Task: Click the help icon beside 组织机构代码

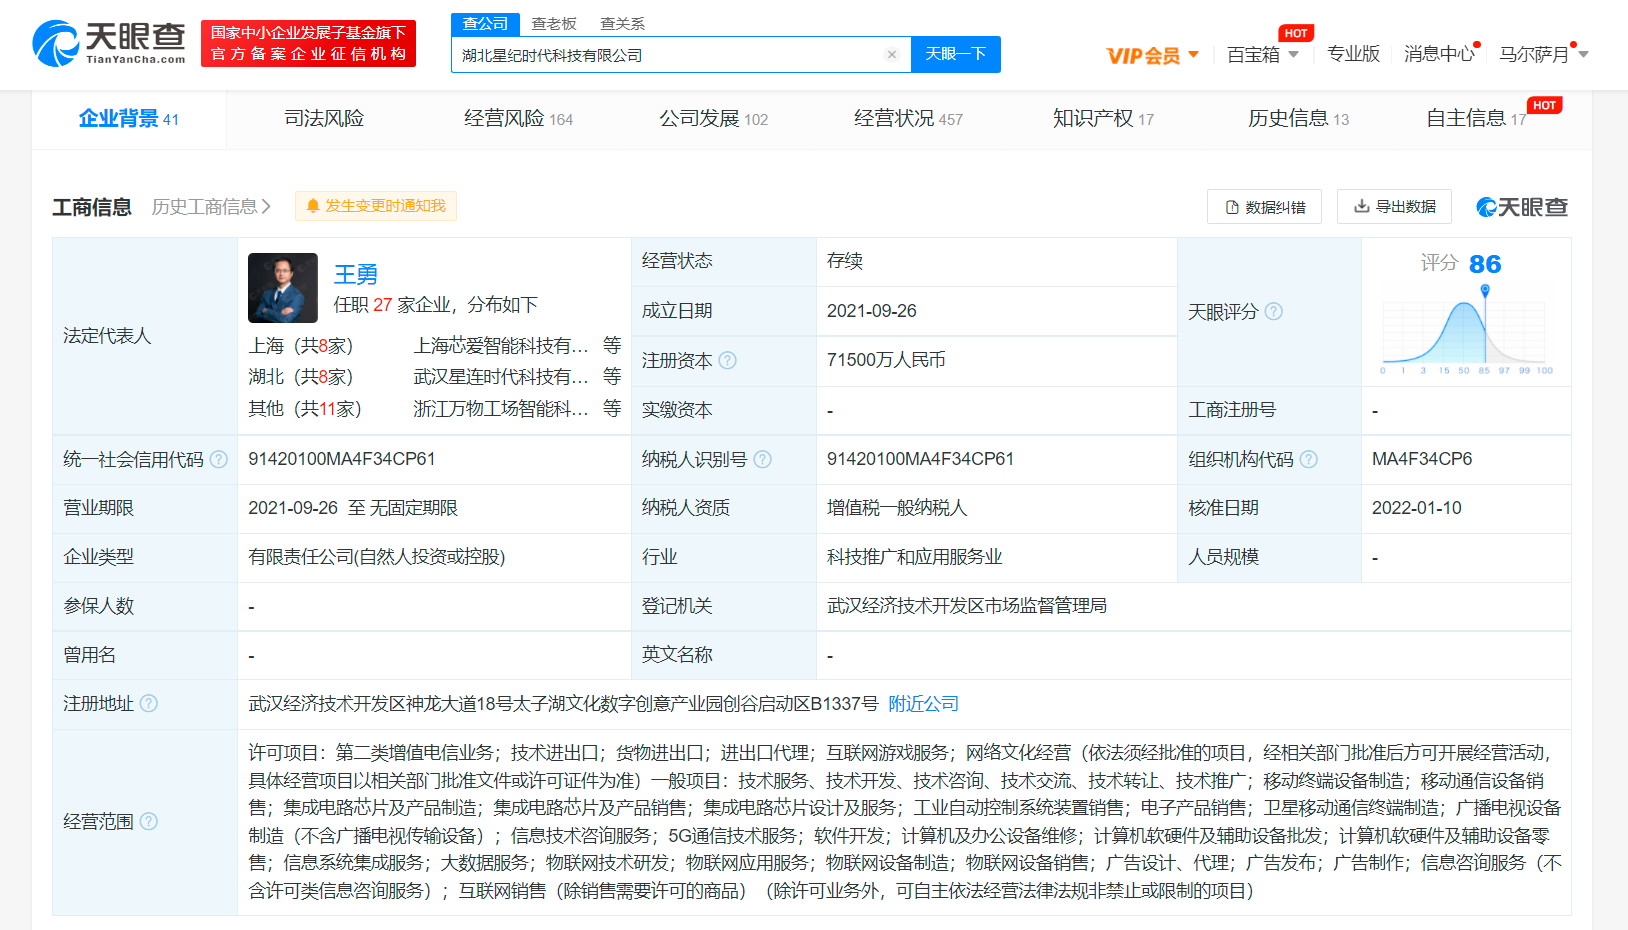Action: click(x=1309, y=460)
